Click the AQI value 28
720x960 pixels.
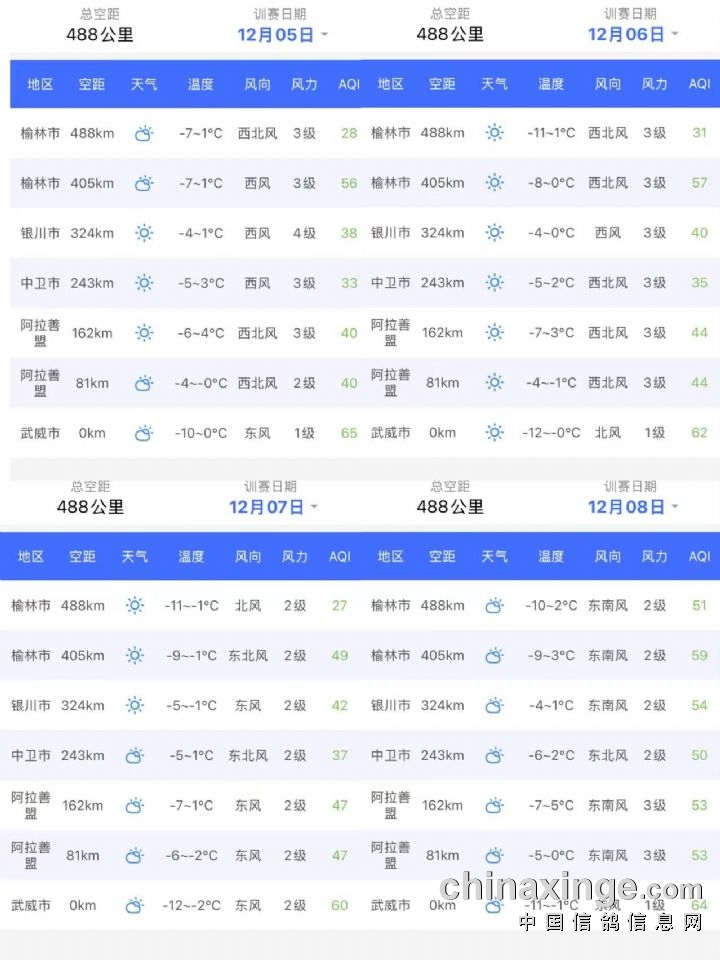(349, 133)
